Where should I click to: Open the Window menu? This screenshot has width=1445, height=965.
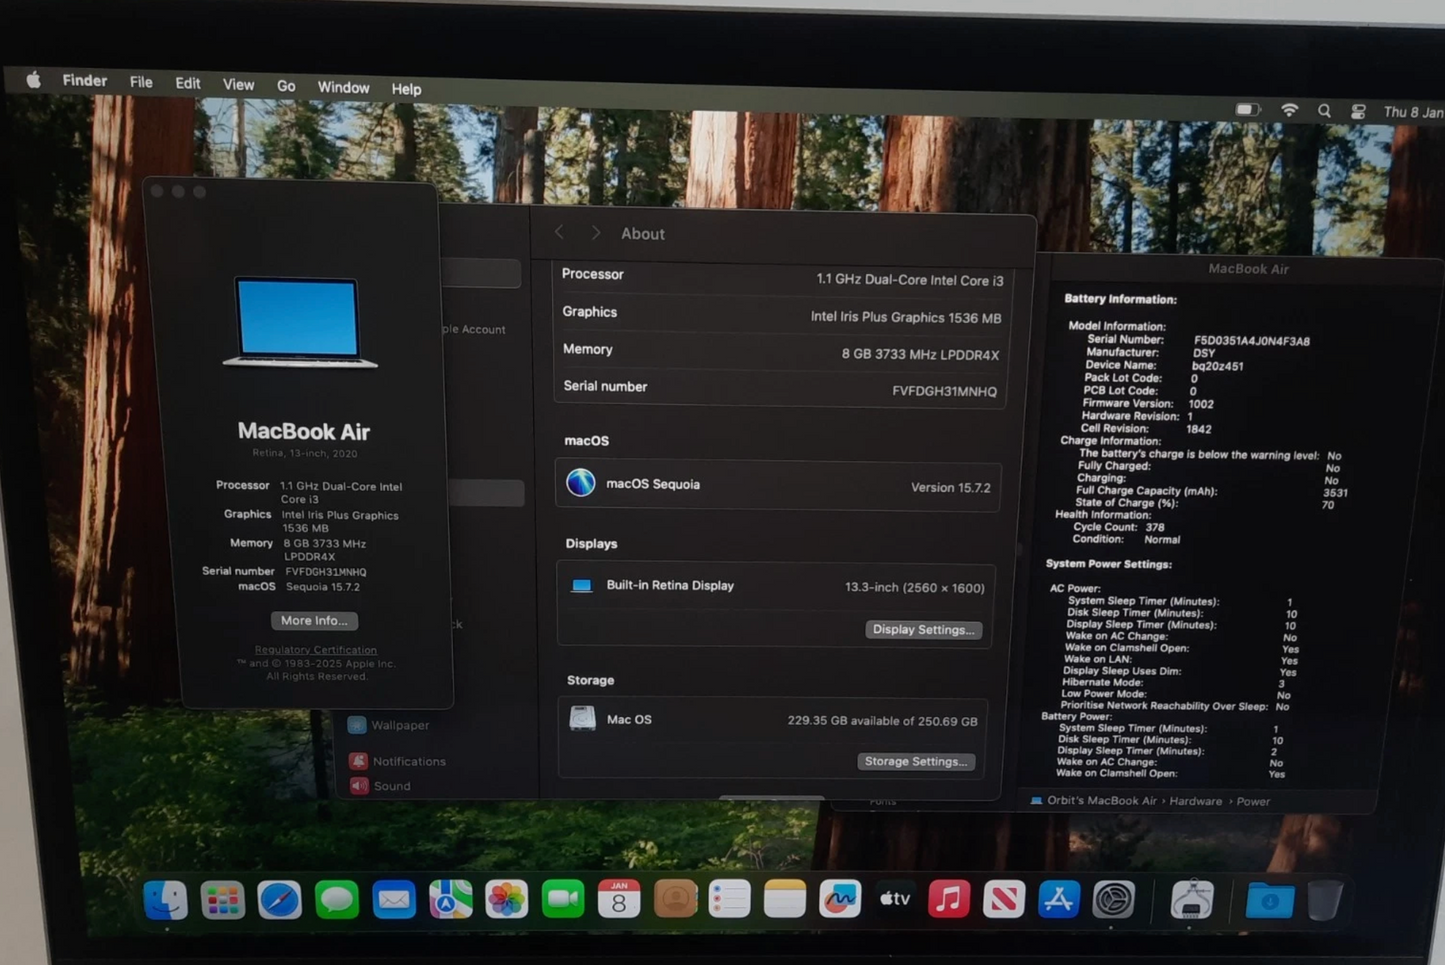(x=343, y=87)
